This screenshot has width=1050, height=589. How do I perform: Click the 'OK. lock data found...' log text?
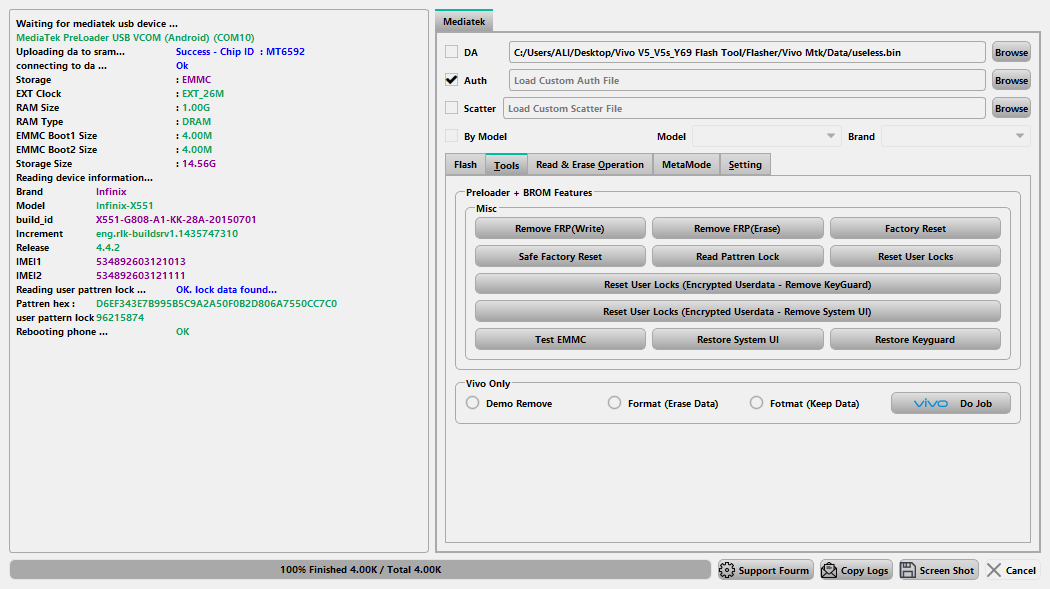pyautogui.click(x=226, y=290)
